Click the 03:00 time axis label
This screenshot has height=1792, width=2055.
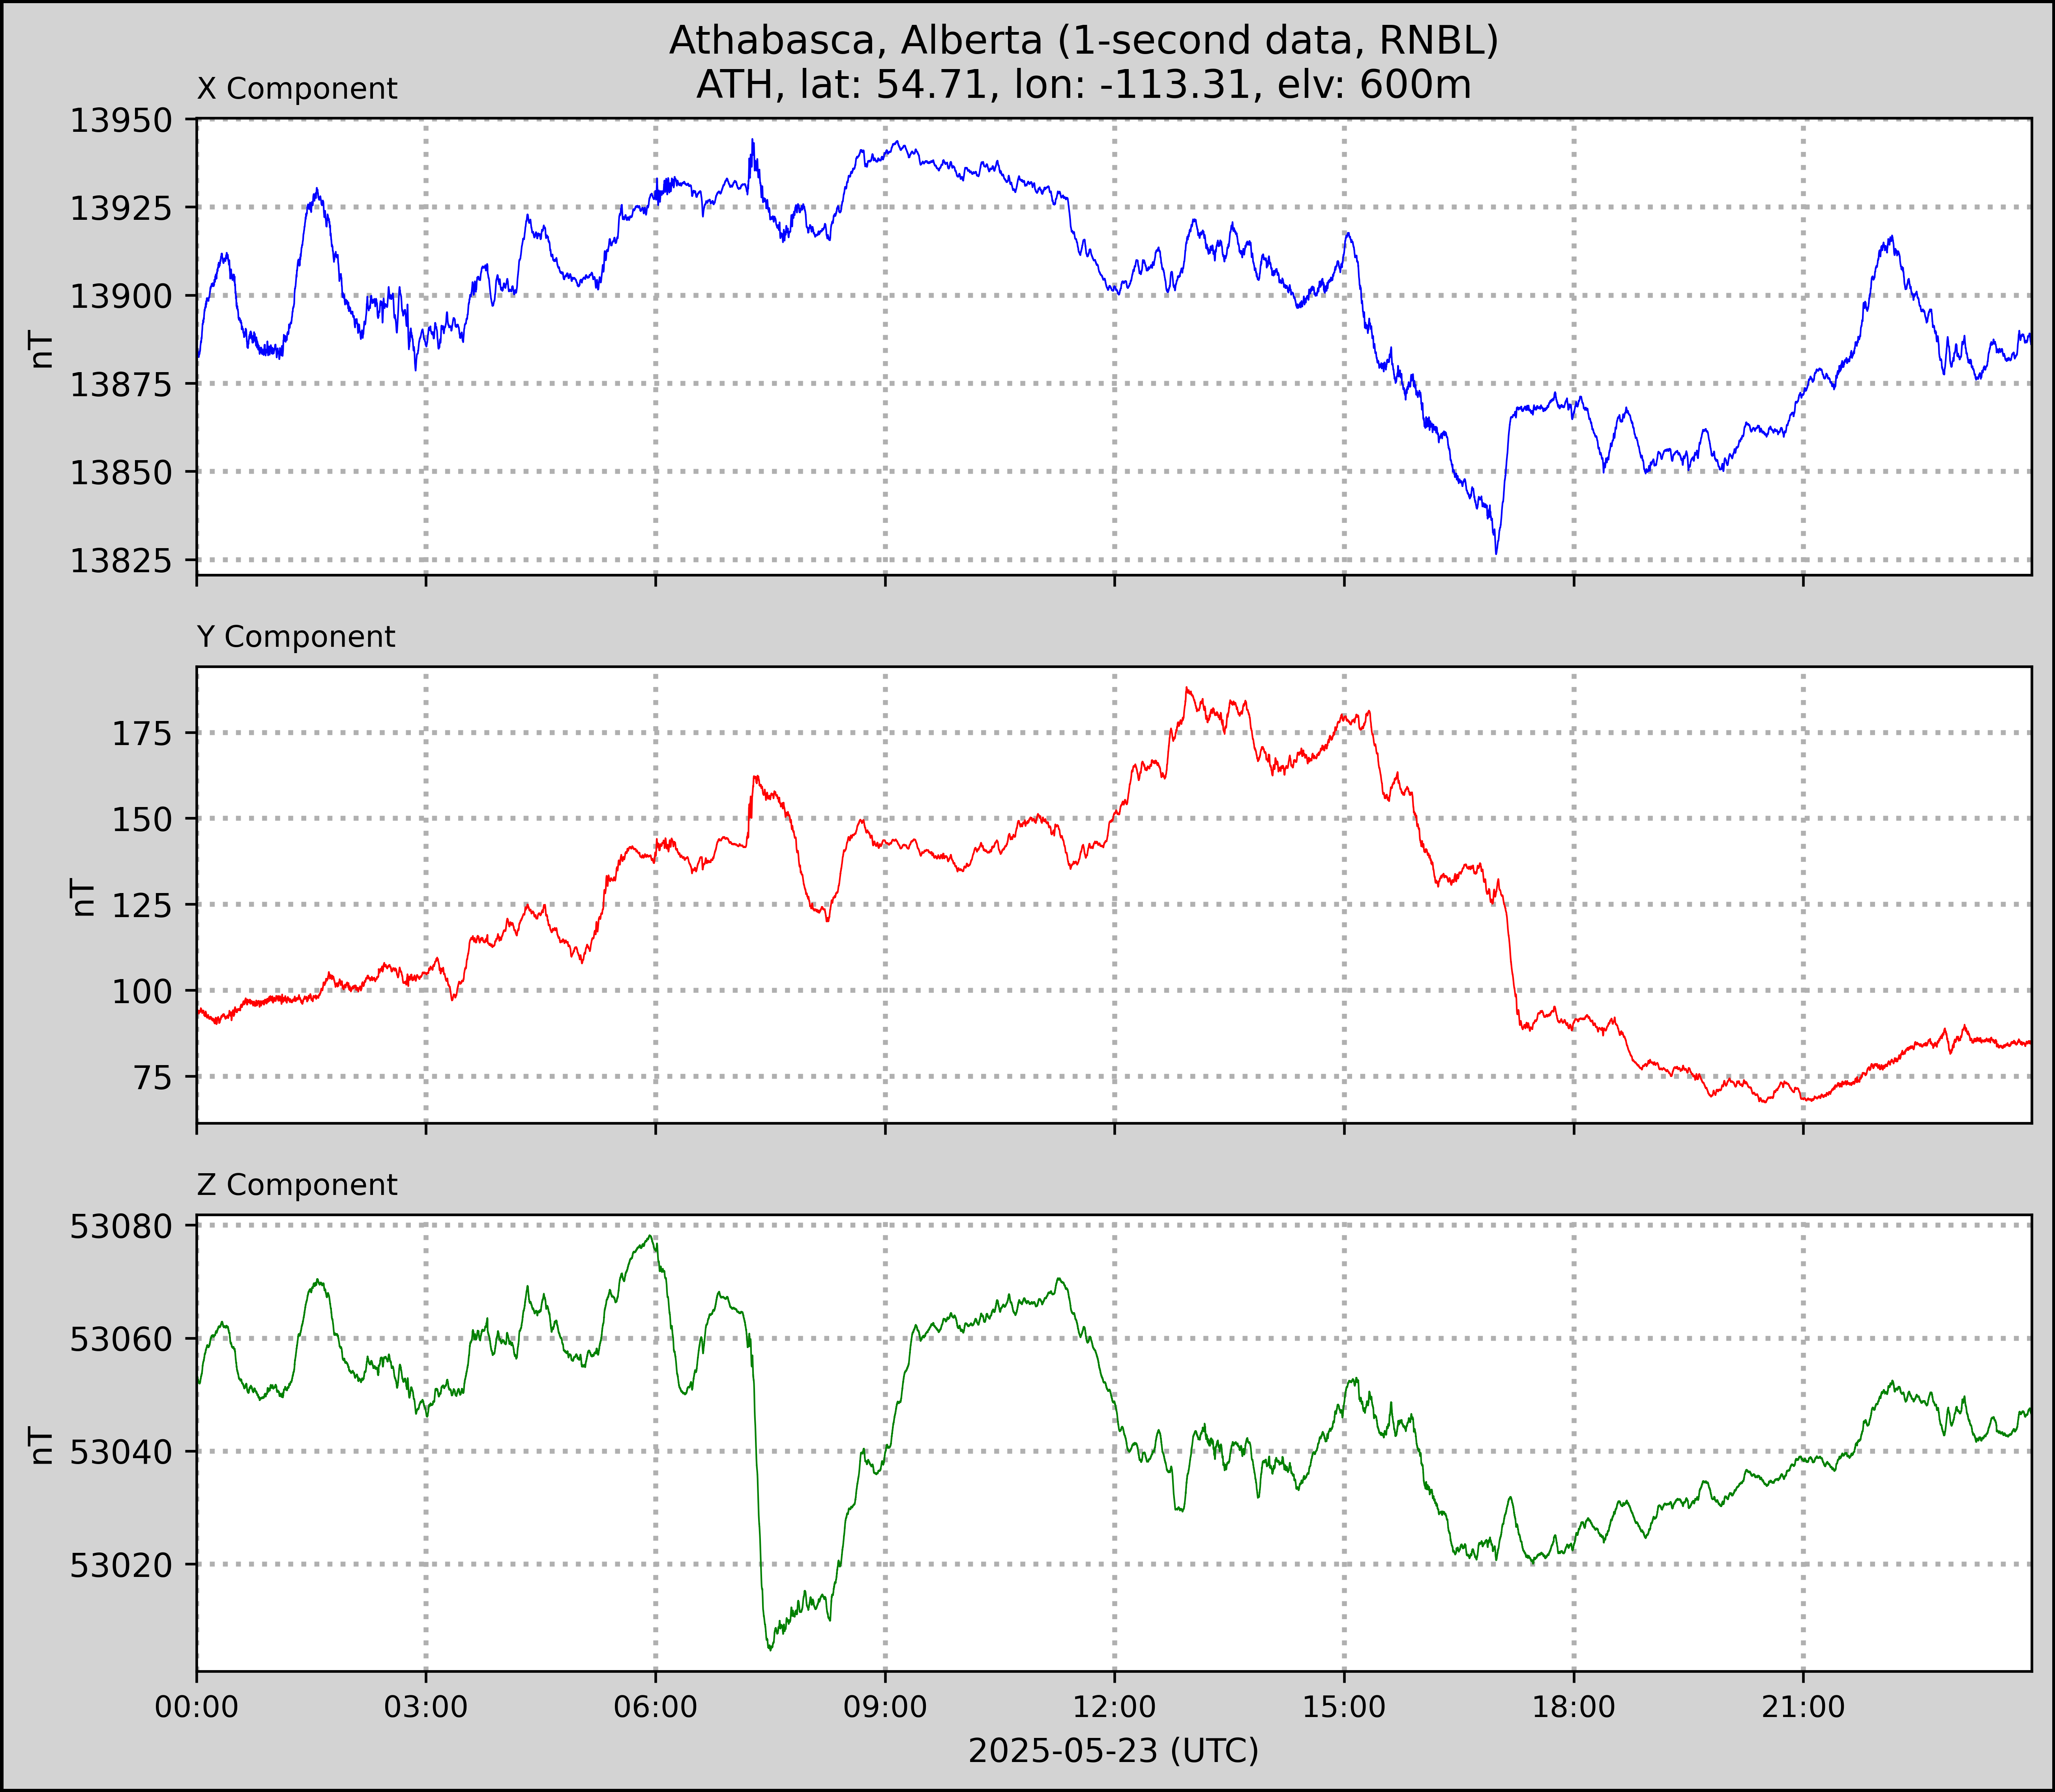pos(426,1707)
